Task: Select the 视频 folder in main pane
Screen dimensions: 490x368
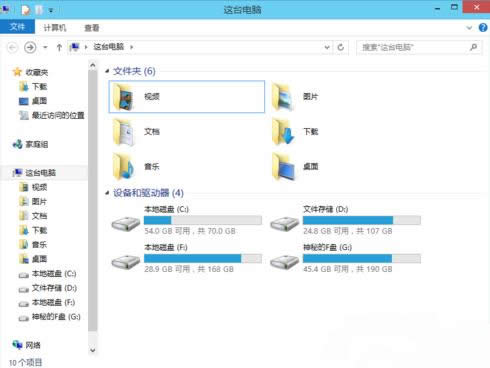Action: click(187, 97)
